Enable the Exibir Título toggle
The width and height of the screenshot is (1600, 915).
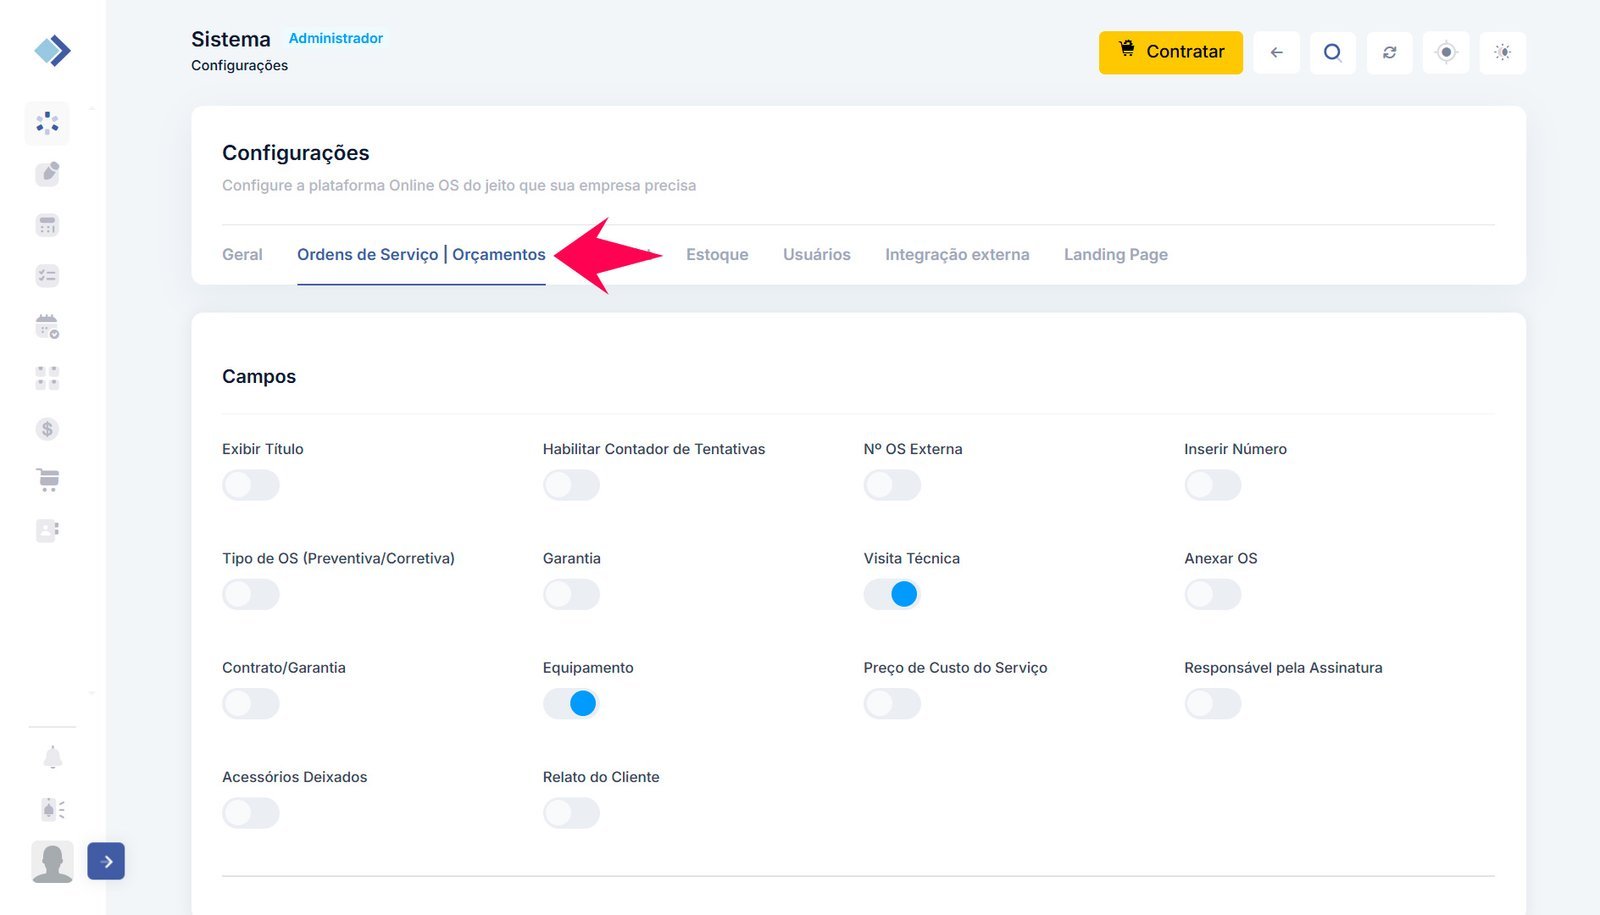point(251,485)
